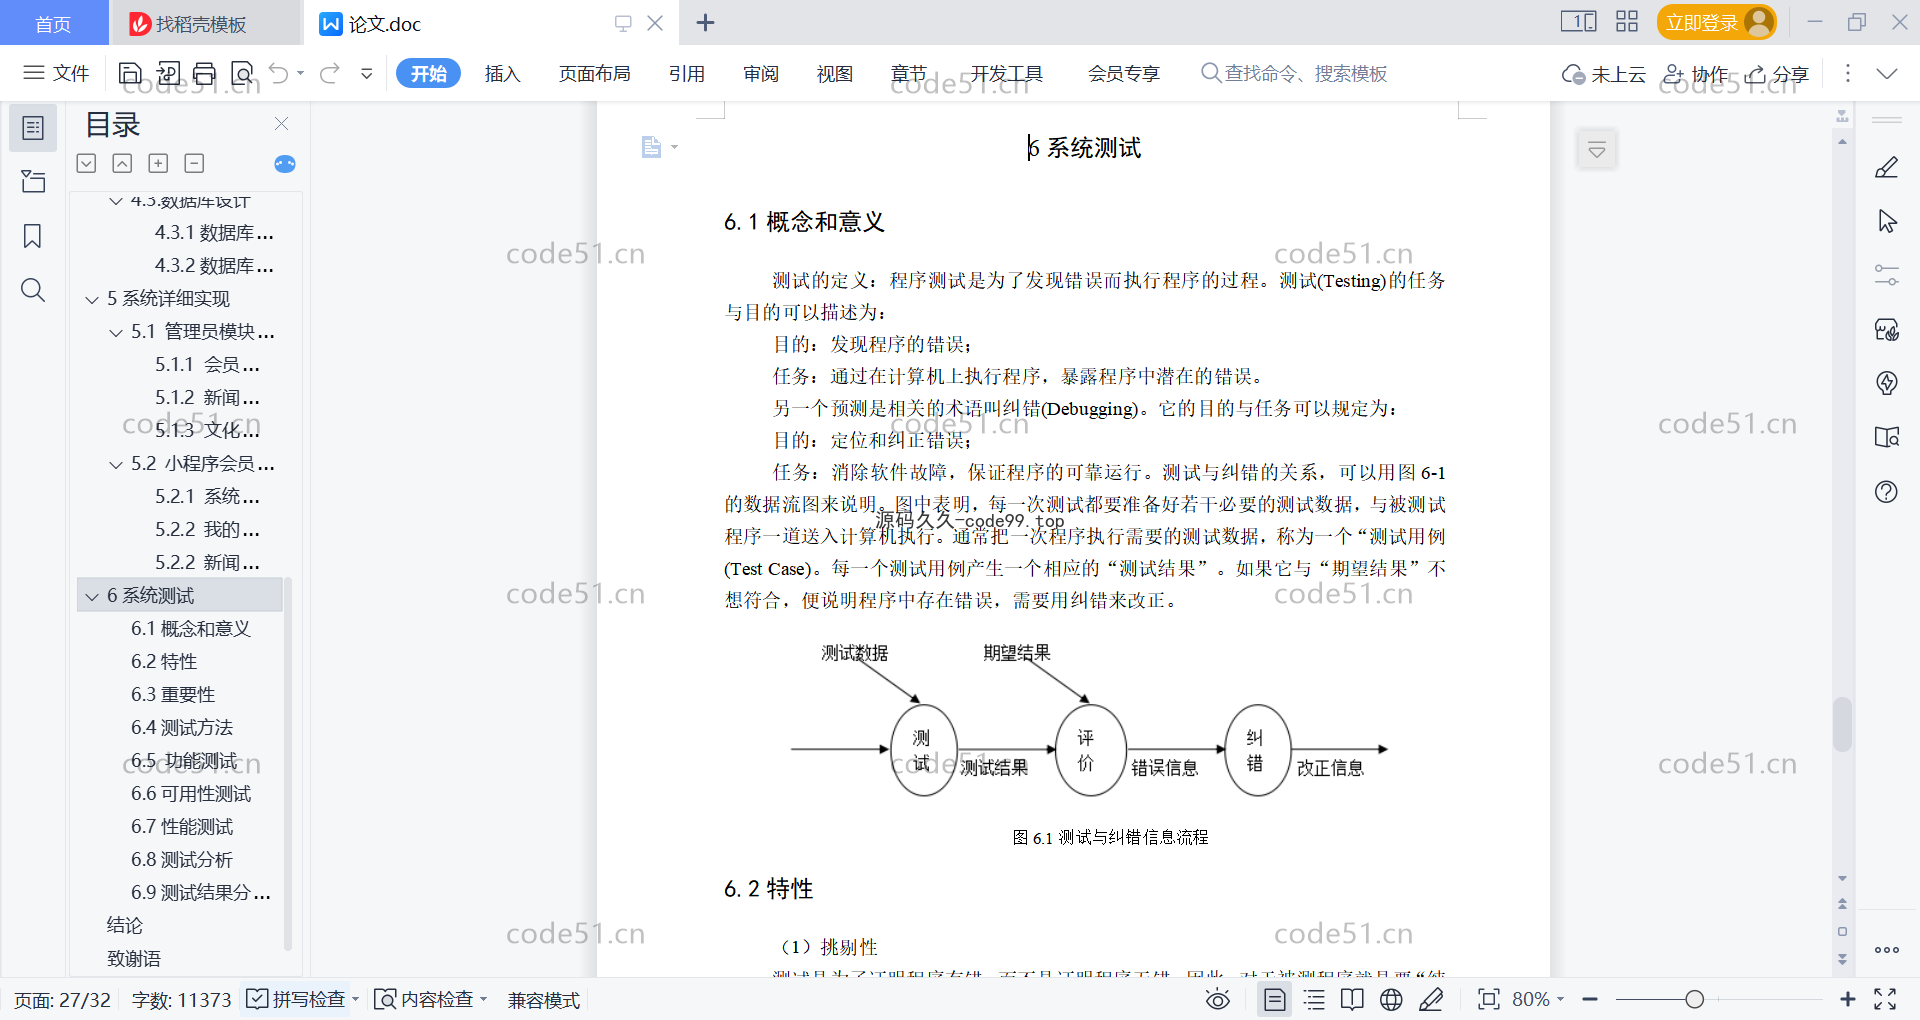Image resolution: width=1920 pixels, height=1020 pixels.
Task: Click the grid apps icon in title bar
Action: [x=1627, y=22]
